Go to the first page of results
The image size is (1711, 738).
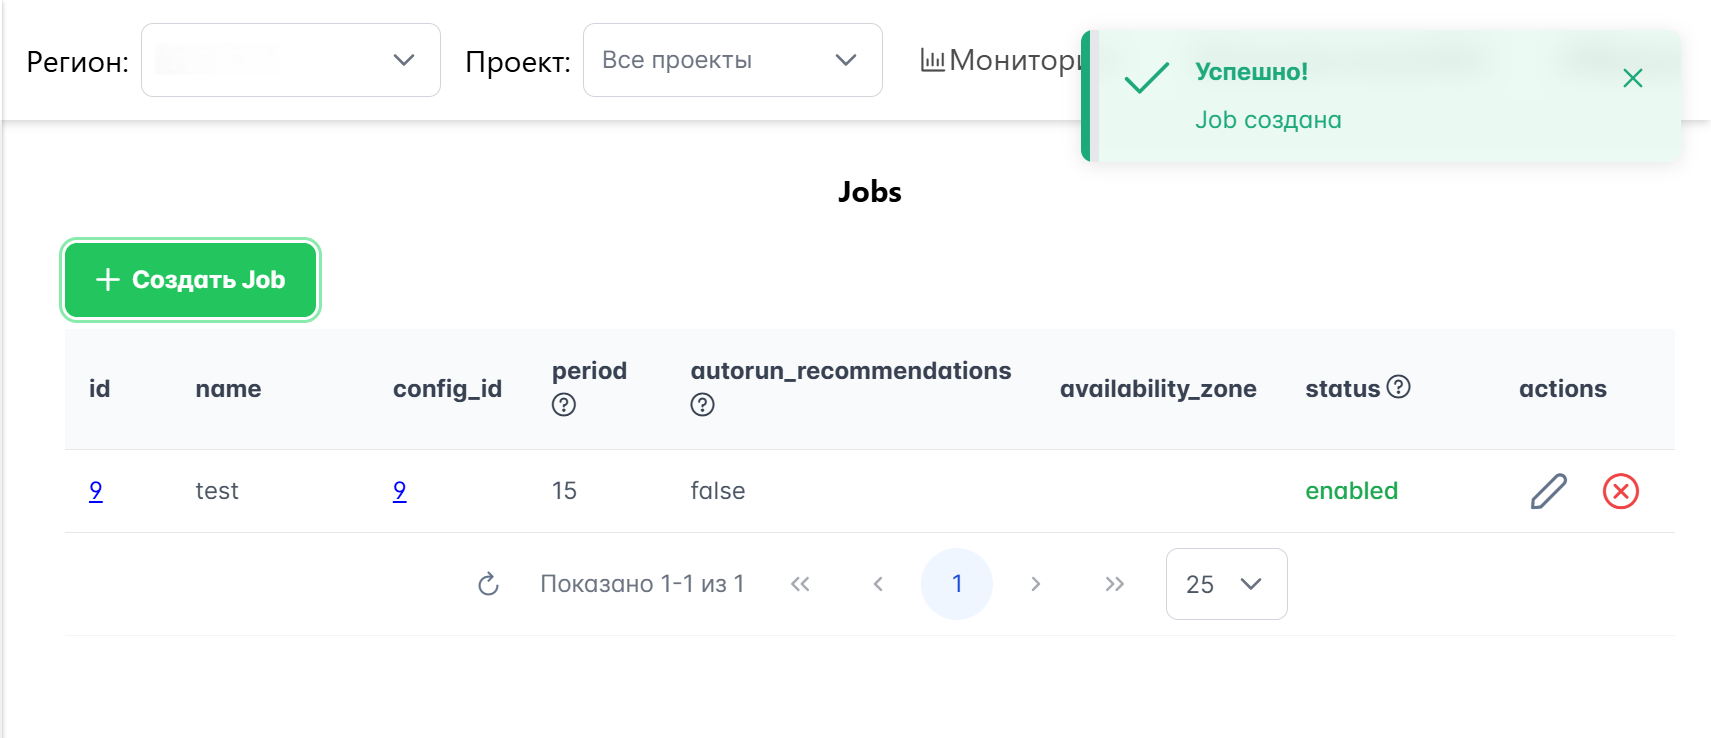click(x=800, y=584)
